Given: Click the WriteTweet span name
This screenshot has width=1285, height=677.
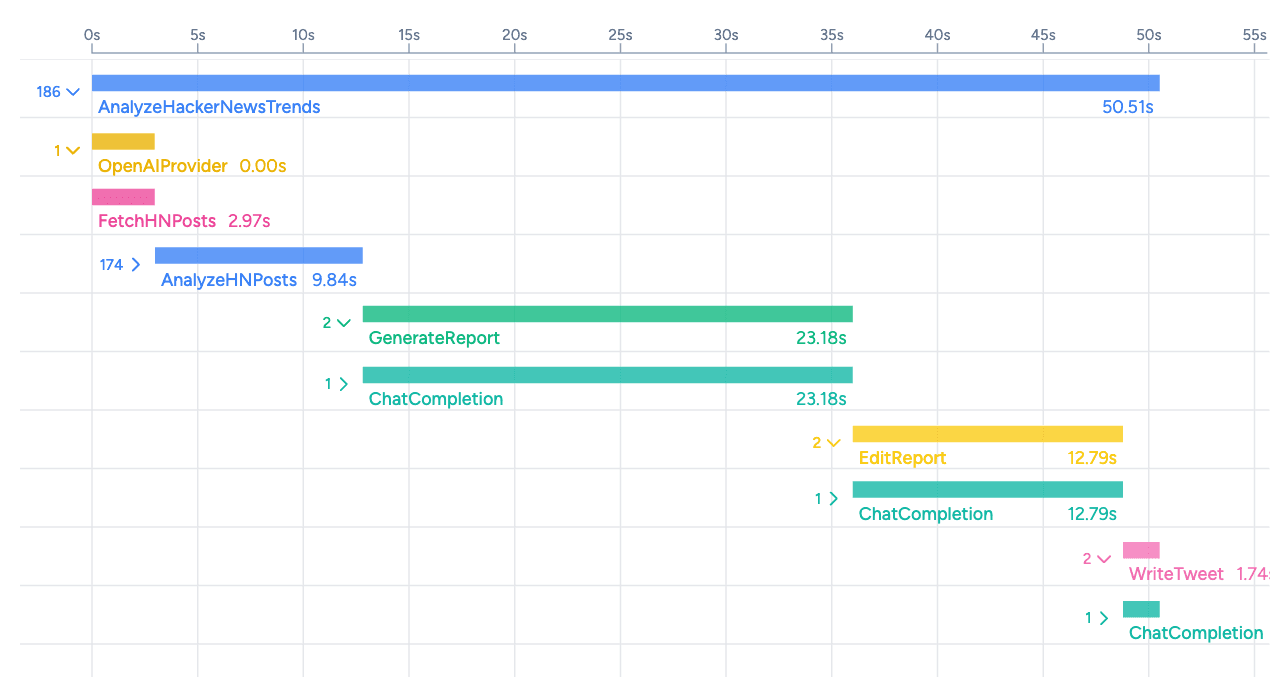Looking at the screenshot, I should pyautogui.click(x=1176, y=574).
